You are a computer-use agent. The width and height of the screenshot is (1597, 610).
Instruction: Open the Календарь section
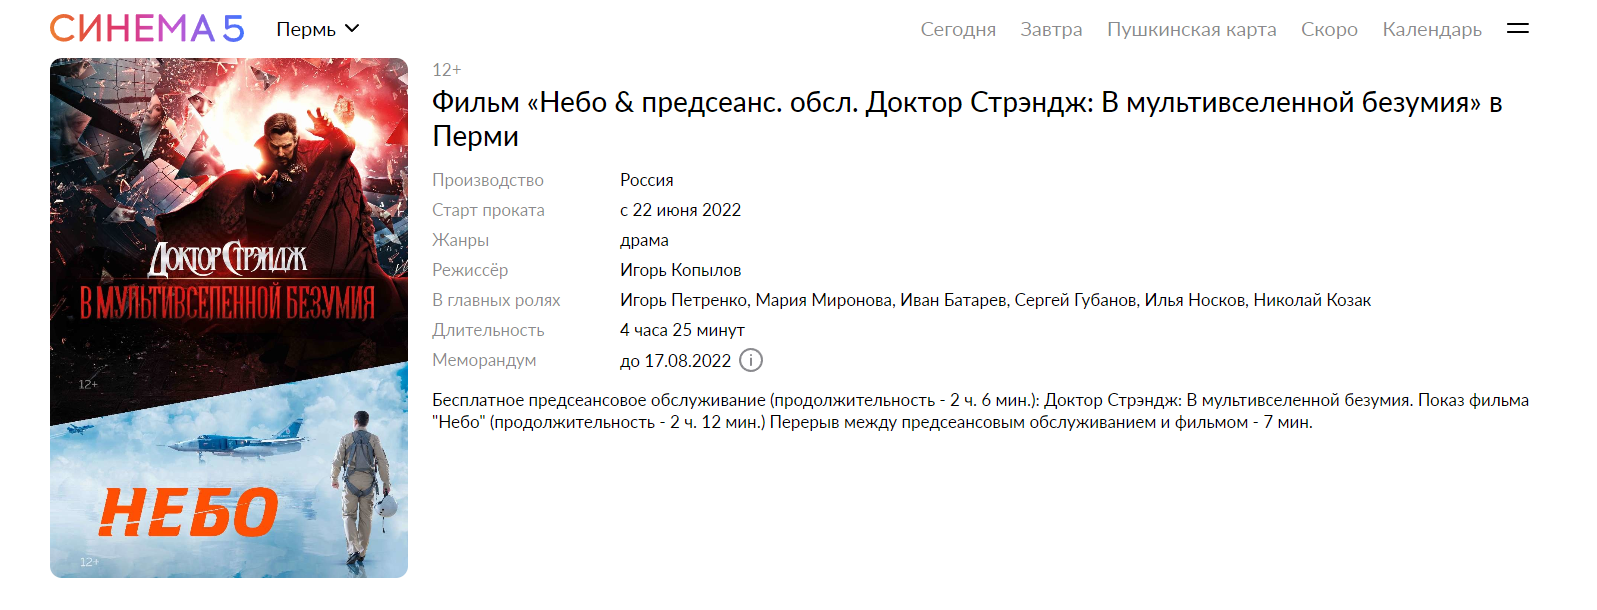click(x=1432, y=29)
